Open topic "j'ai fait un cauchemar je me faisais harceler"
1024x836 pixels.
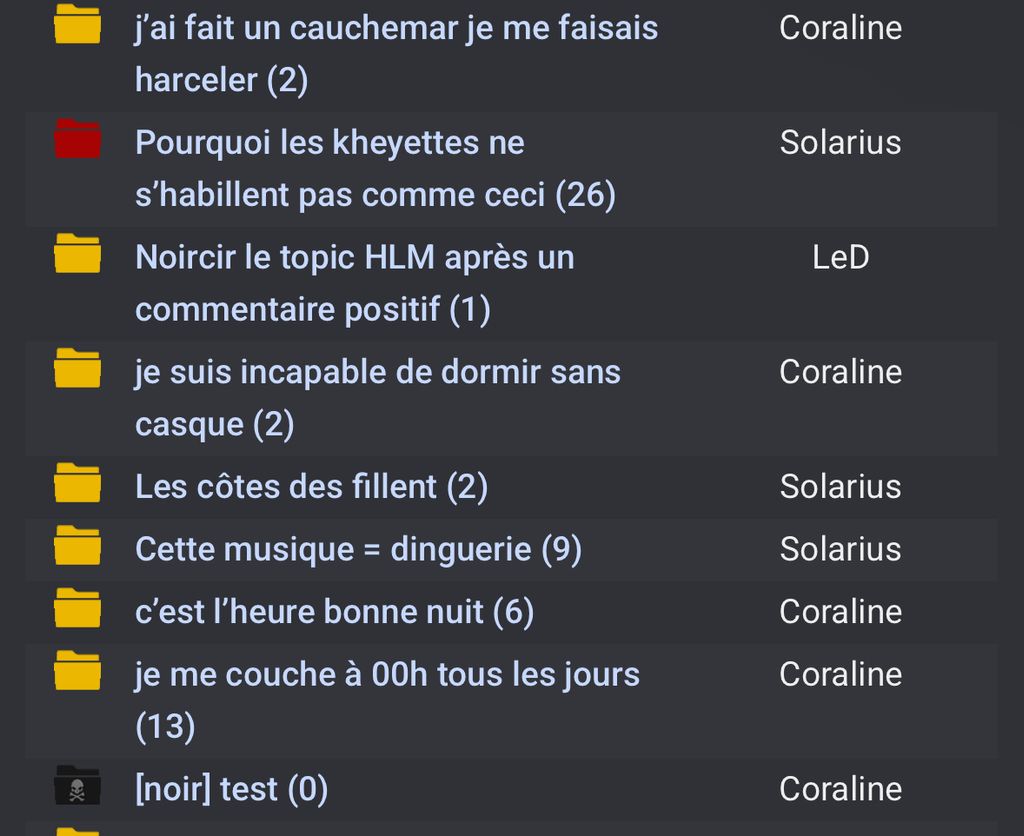(396, 28)
